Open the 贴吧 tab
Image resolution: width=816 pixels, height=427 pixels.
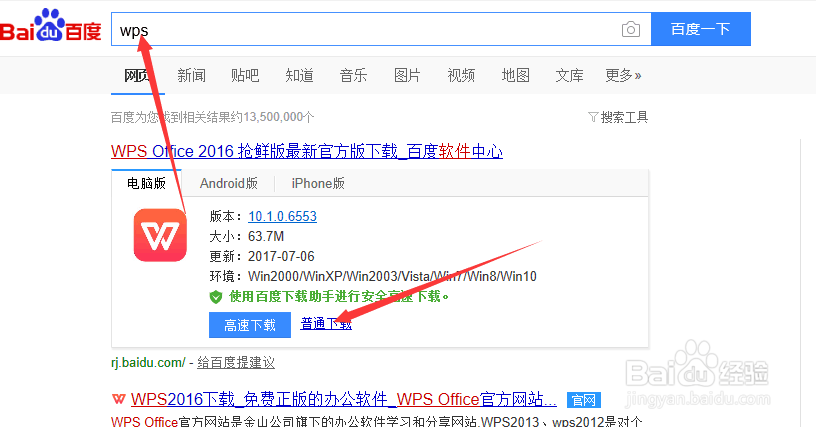click(245, 76)
